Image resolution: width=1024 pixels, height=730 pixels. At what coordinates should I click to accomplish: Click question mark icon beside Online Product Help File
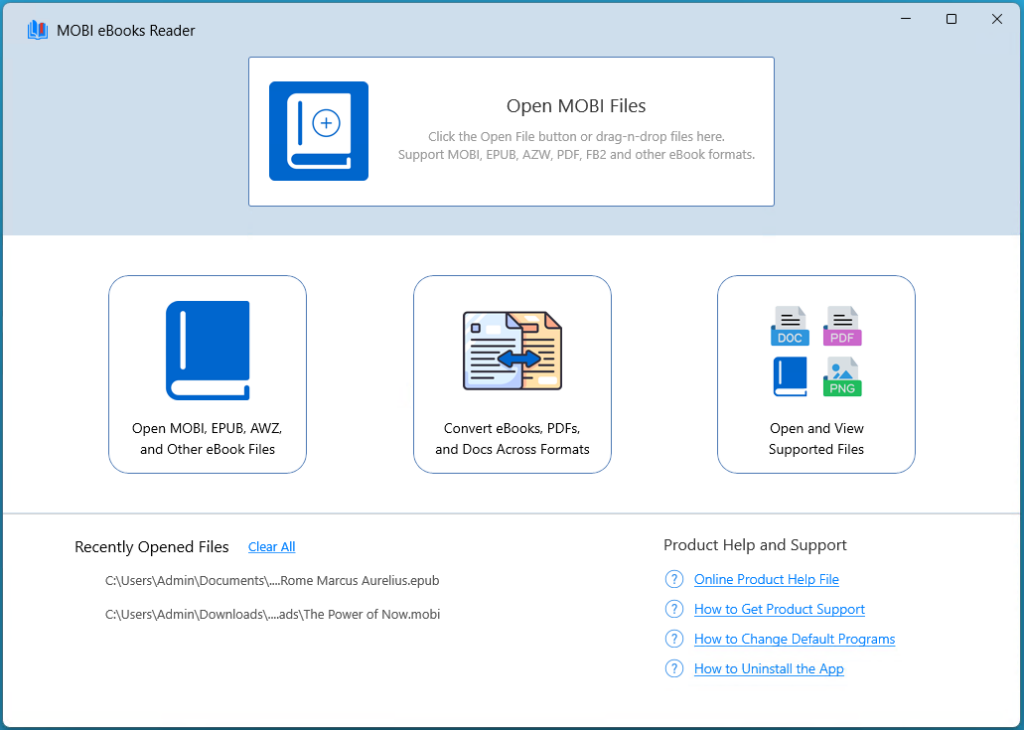(674, 579)
